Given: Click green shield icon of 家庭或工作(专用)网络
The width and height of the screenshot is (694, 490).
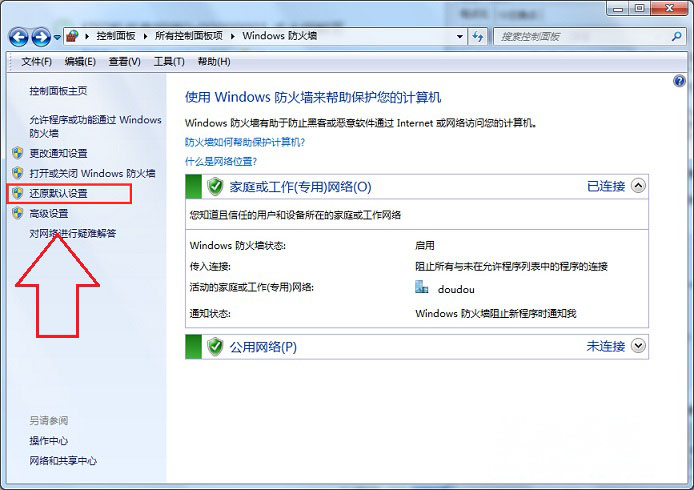Looking at the screenshot, I should (215, 186).
